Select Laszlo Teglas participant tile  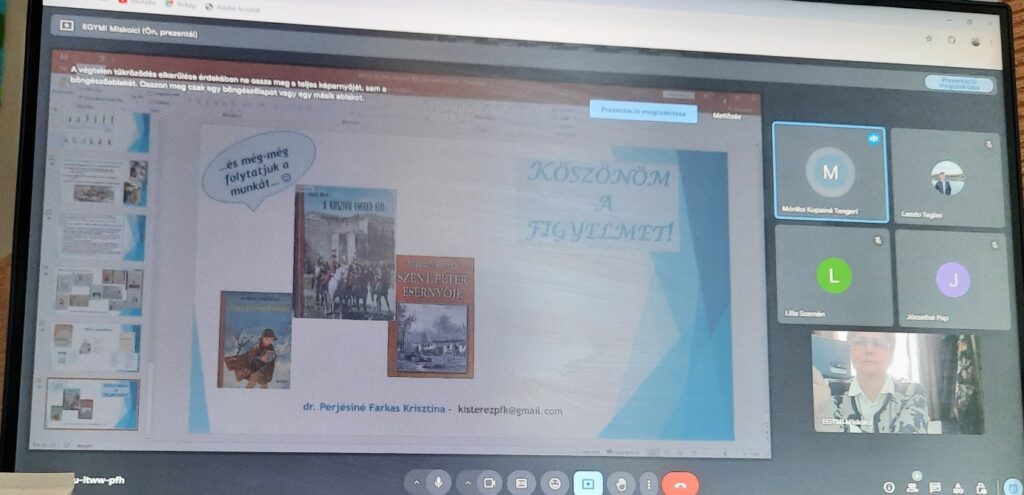click(946, 177)
